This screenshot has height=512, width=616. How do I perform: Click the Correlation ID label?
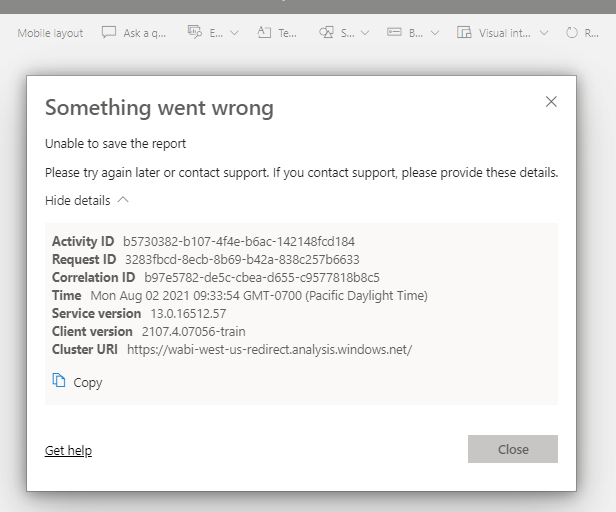(x=94, y=277)
